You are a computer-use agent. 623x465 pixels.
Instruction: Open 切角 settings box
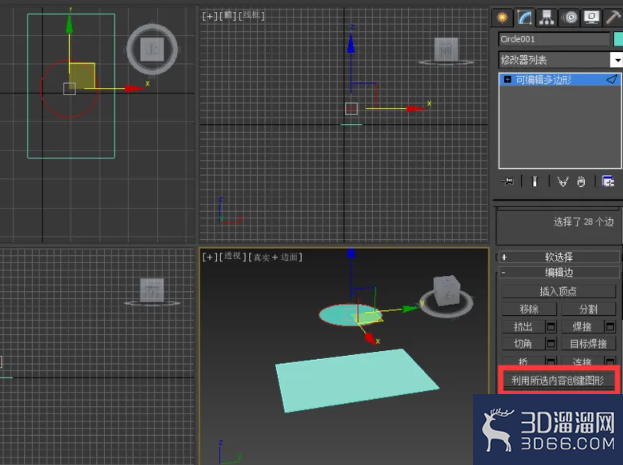click(x=551, y=343)
